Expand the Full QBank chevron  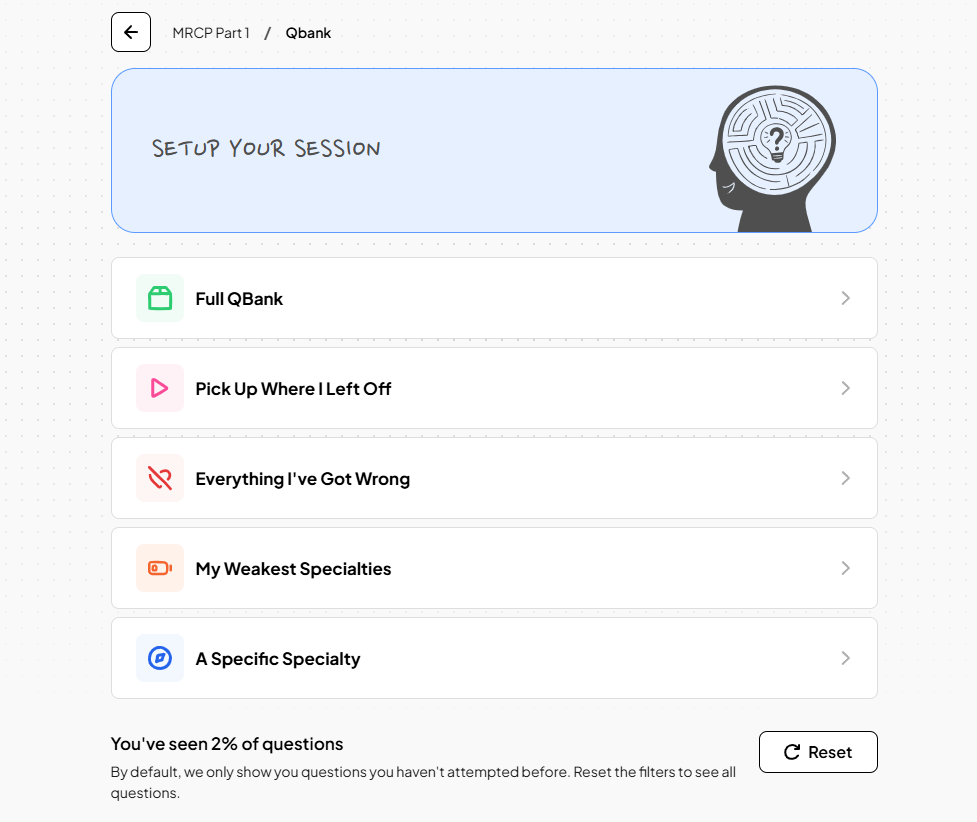[846, 298]
